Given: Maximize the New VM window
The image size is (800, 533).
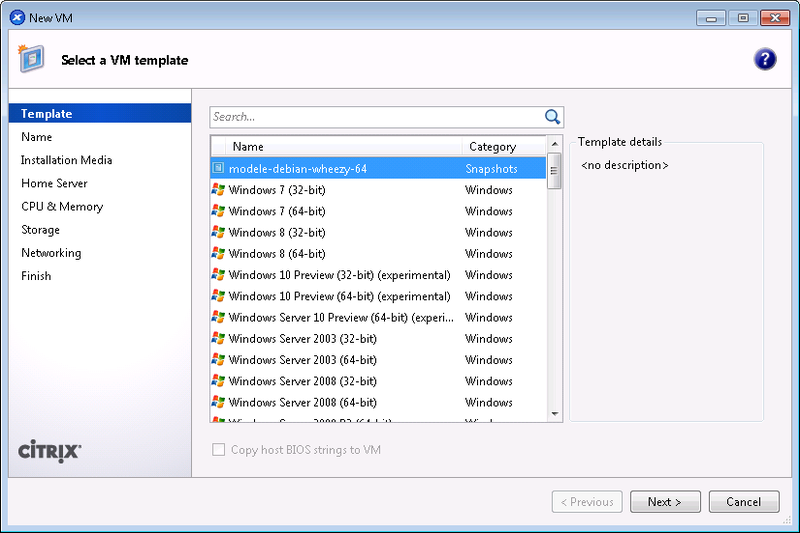Looking at the screenshot, I should point(743,18).
